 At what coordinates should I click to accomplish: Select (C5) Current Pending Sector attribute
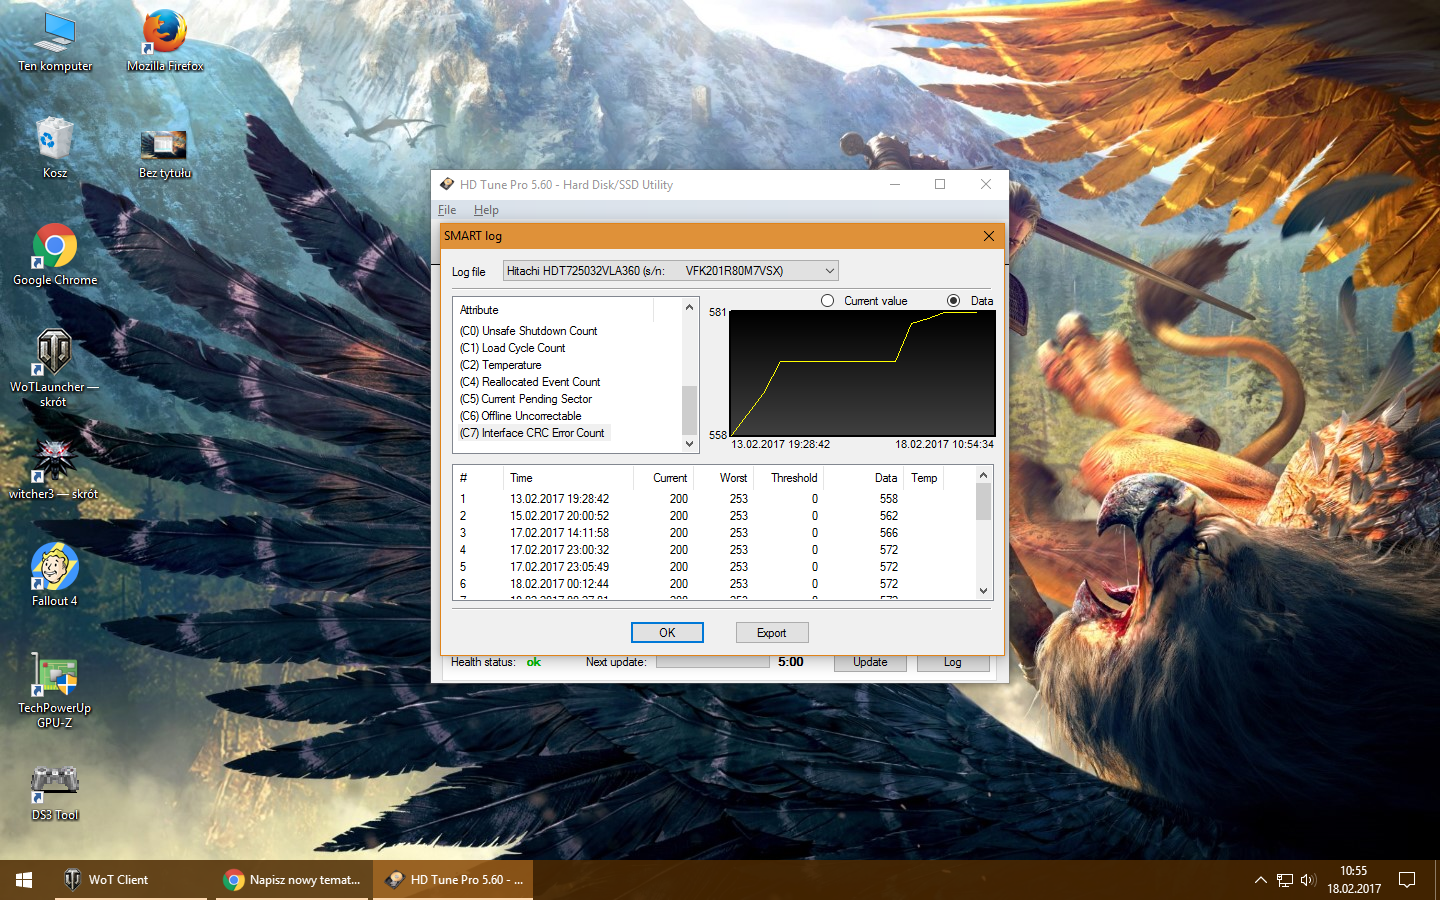tap(526, 399)
